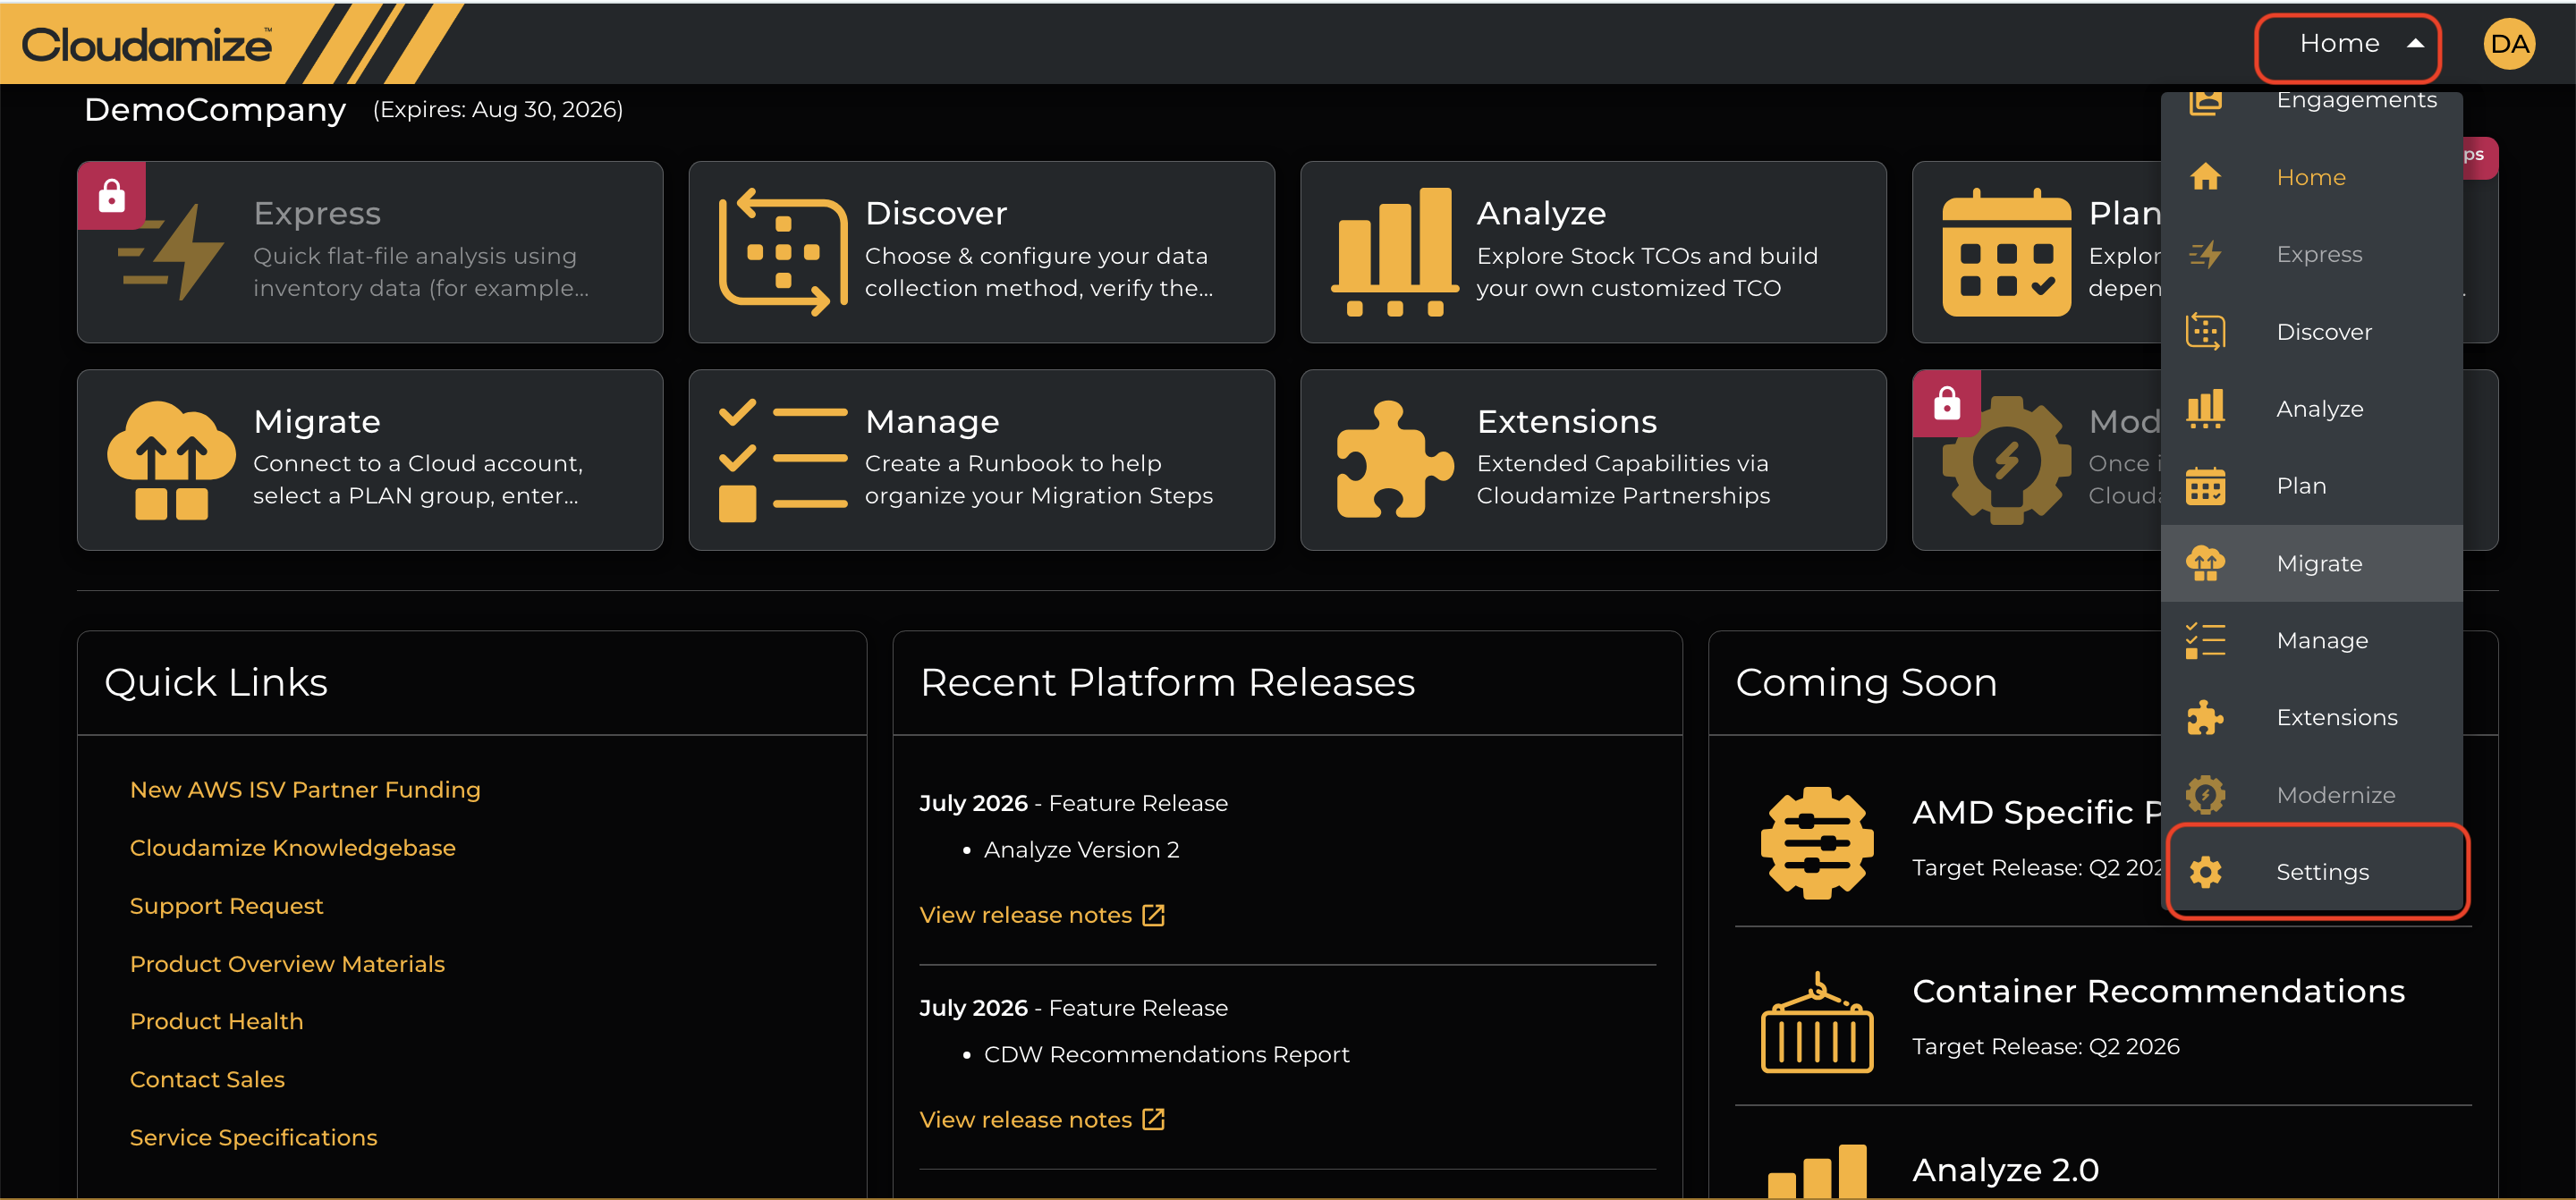This screenshot has height=1200, width=2576.
Task: Click the lock icon on Modernize card
Action: pyautogui.click(x=1947, y=404)
